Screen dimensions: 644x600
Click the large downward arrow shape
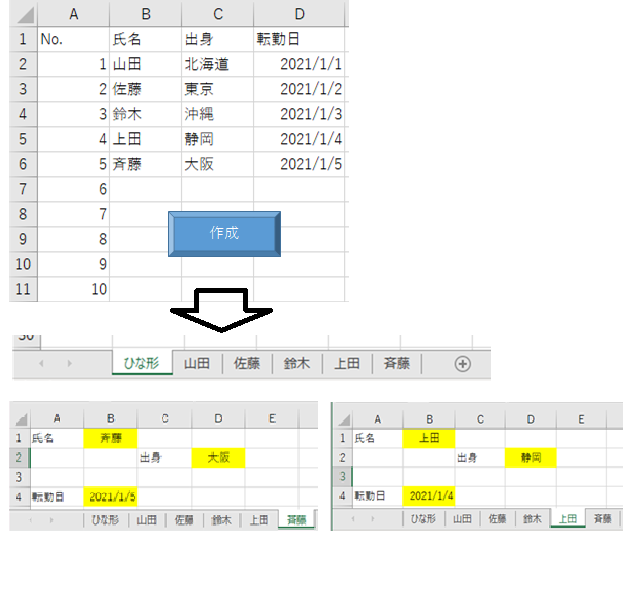(x=223, y=309)
